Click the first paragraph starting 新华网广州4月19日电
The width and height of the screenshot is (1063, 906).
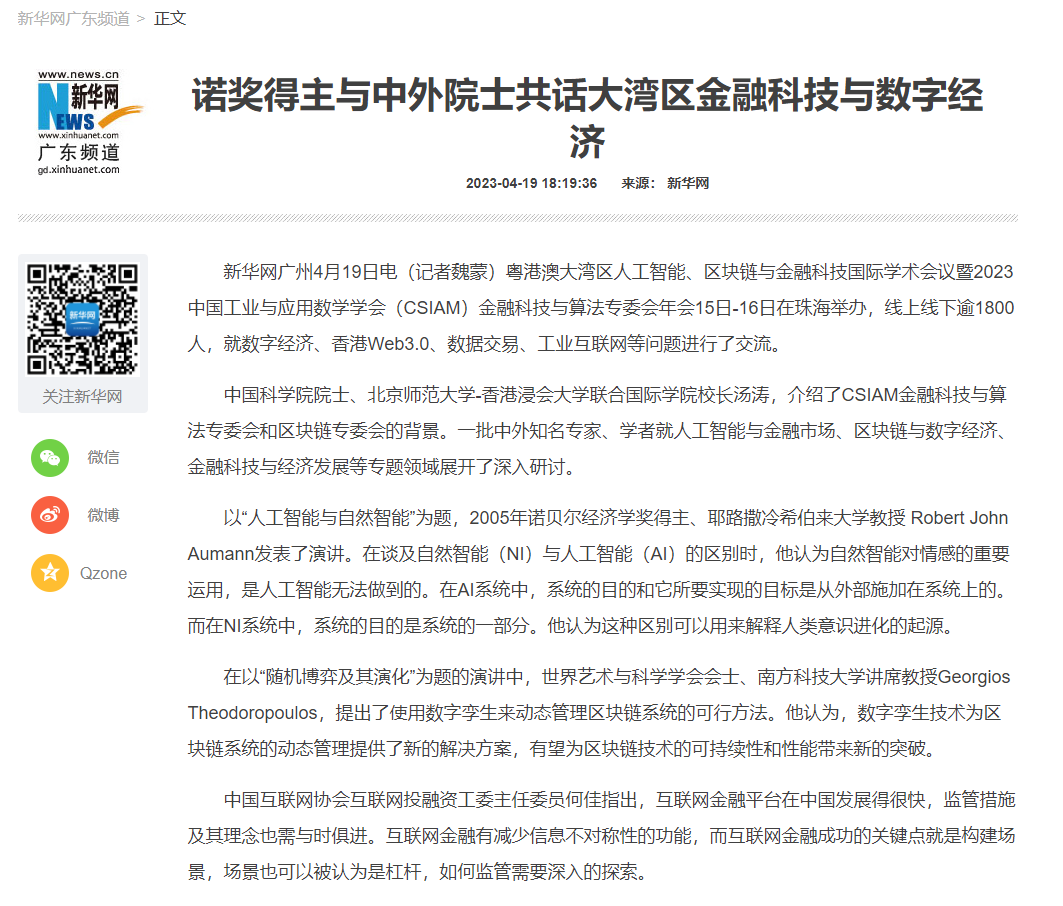click(600, 308)
